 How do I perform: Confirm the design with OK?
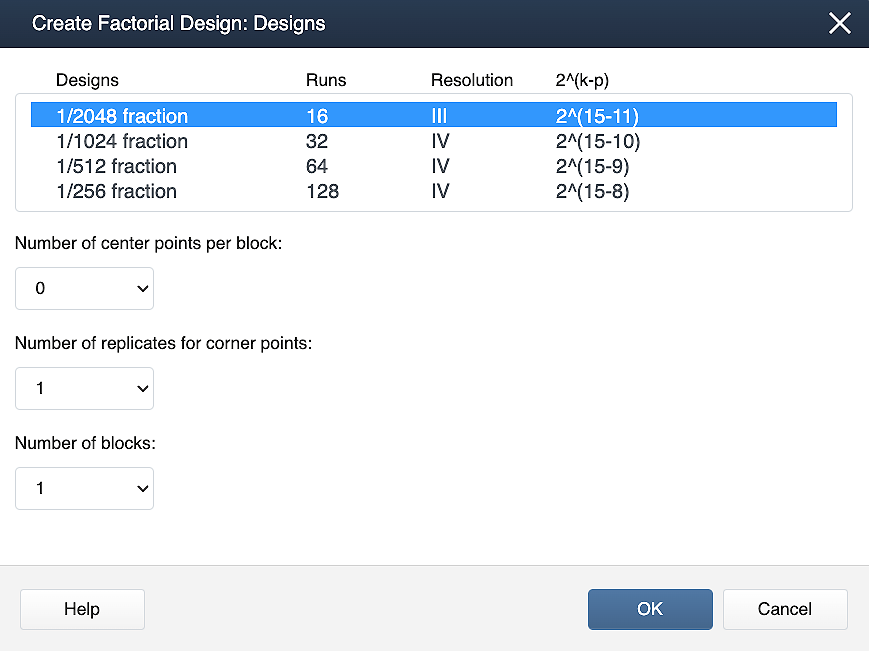(650, 609)
